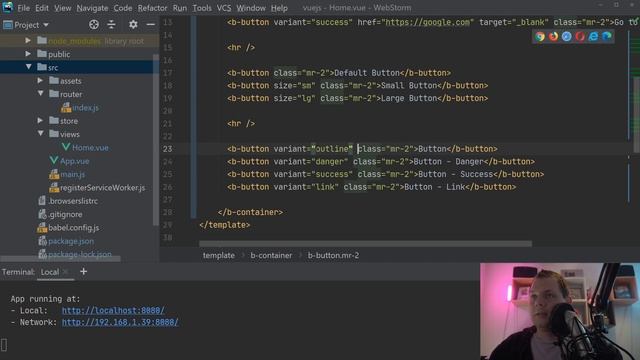
Task: Click the Vue icon beside Home.vue
Action: (x=66, y=147)
